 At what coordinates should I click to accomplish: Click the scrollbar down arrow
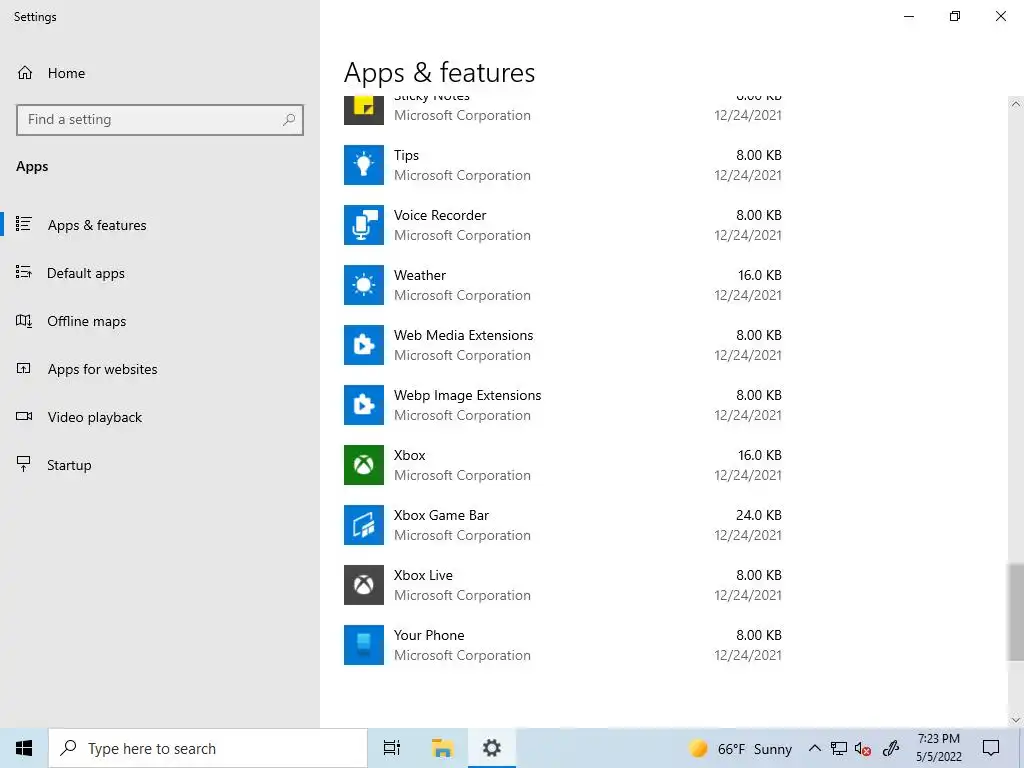point(1016,720)
